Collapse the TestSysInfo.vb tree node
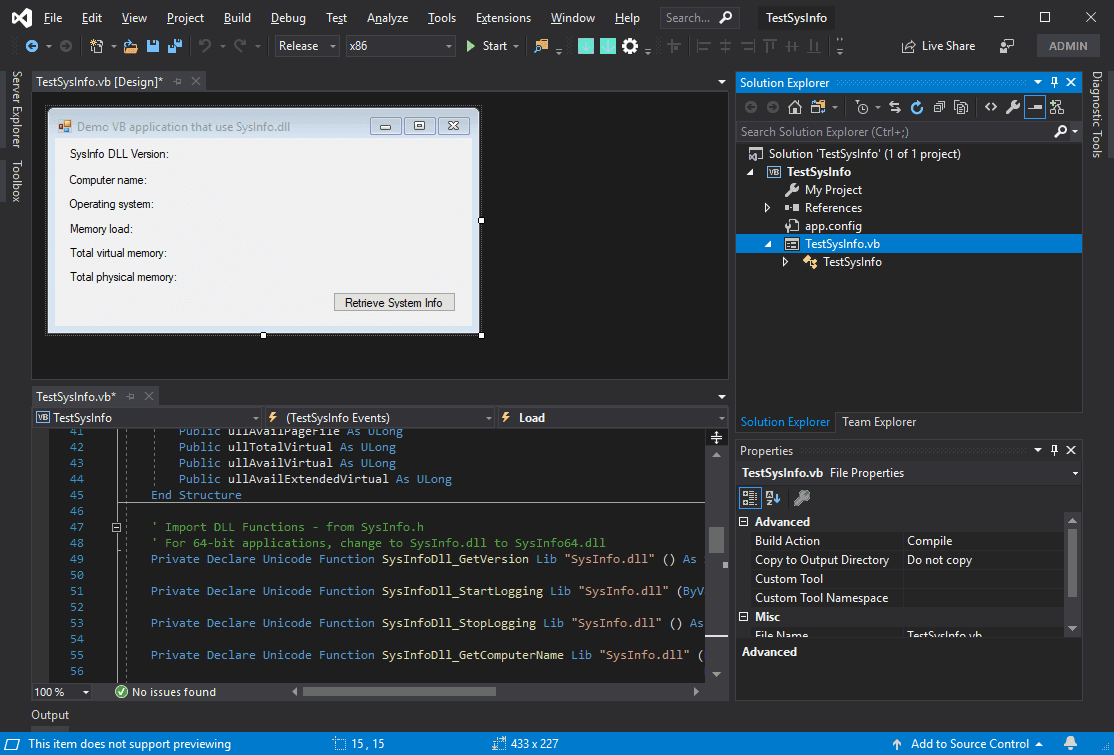 pos(767,244)
